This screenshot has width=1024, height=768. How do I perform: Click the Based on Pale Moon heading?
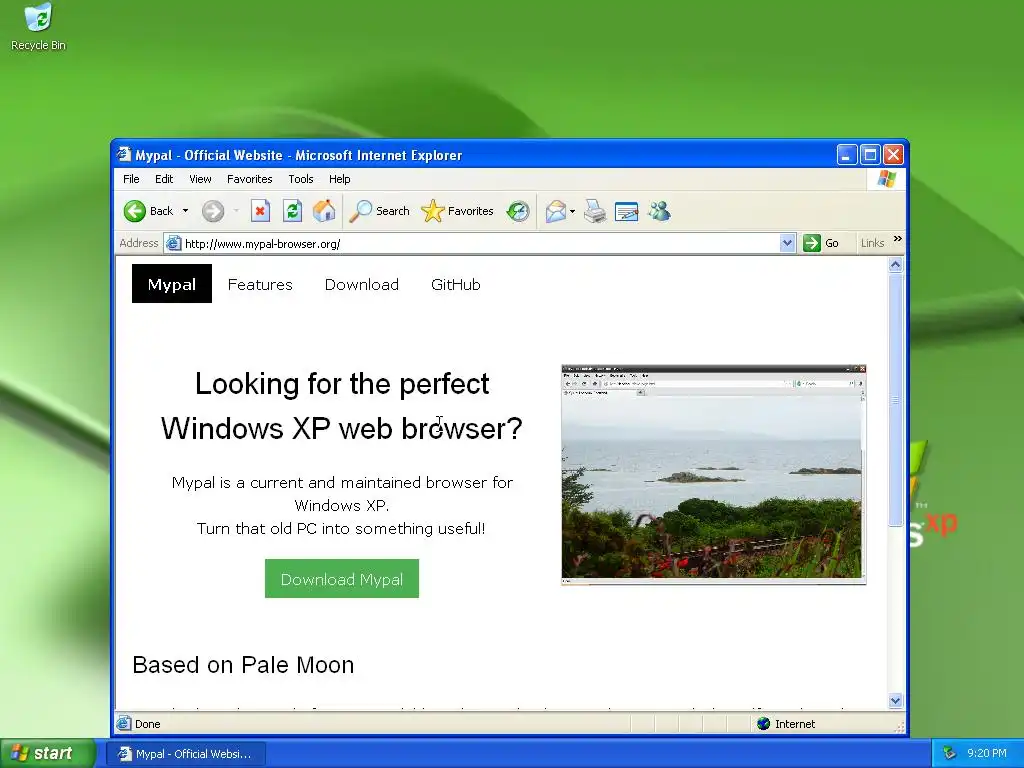[243, 665]
